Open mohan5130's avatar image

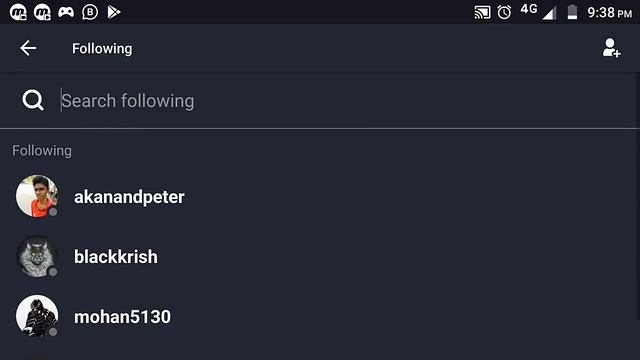37,316
